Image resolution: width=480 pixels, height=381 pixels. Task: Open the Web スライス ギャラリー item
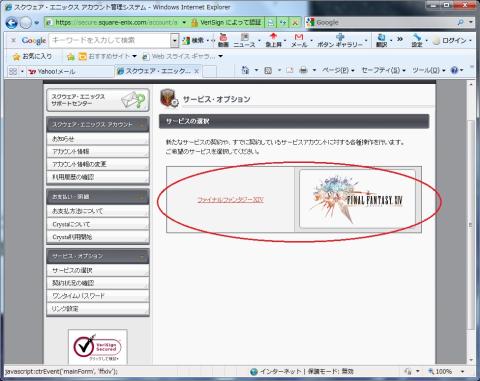[x=182, y=56]
